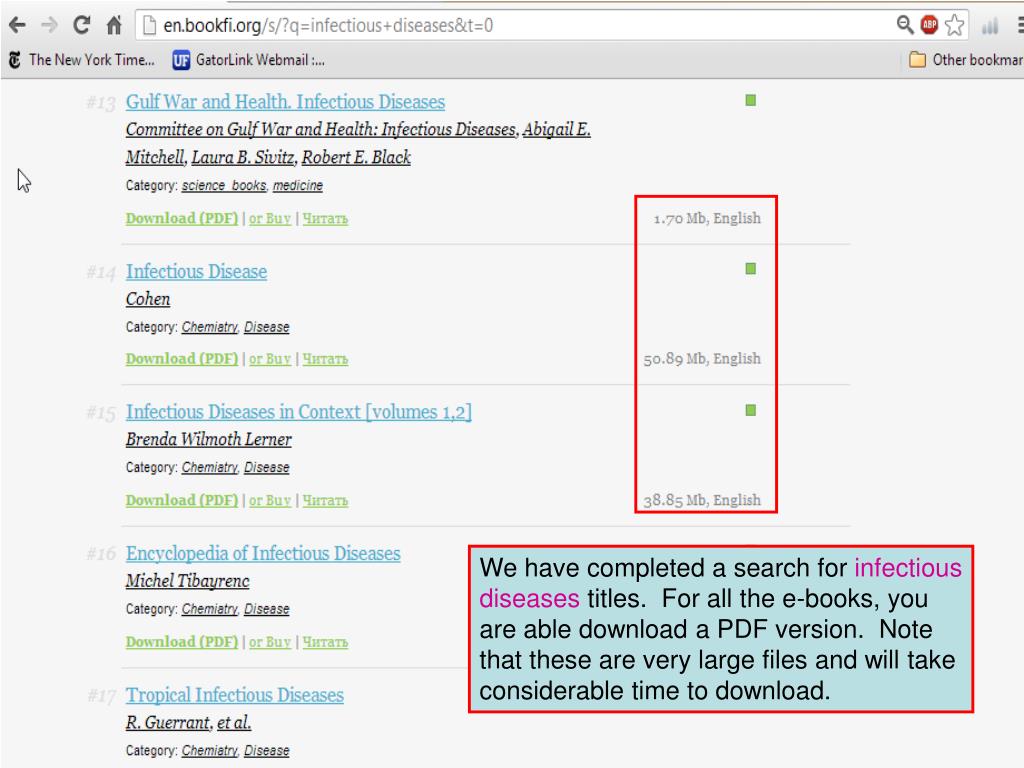1024x768 pixels.
Task: Open The New York Times bookmark
Action: tap(82, 60)
